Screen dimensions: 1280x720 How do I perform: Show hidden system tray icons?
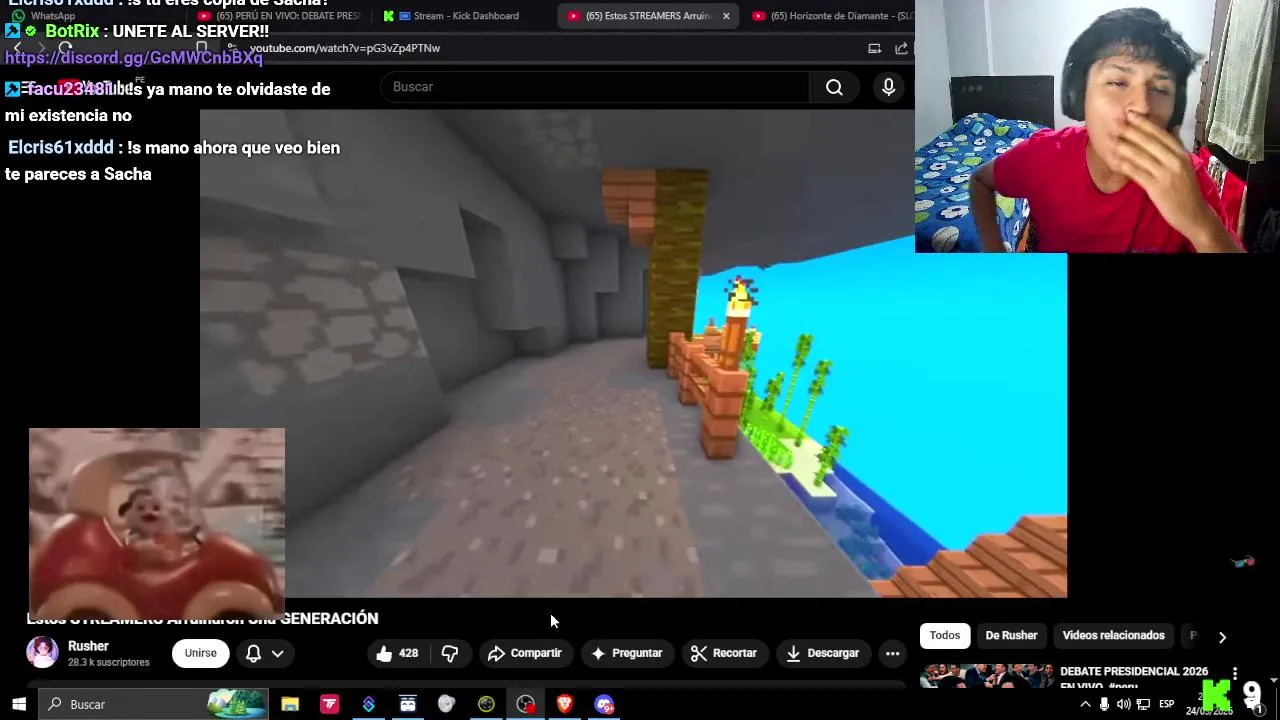tap(1085, 704)
